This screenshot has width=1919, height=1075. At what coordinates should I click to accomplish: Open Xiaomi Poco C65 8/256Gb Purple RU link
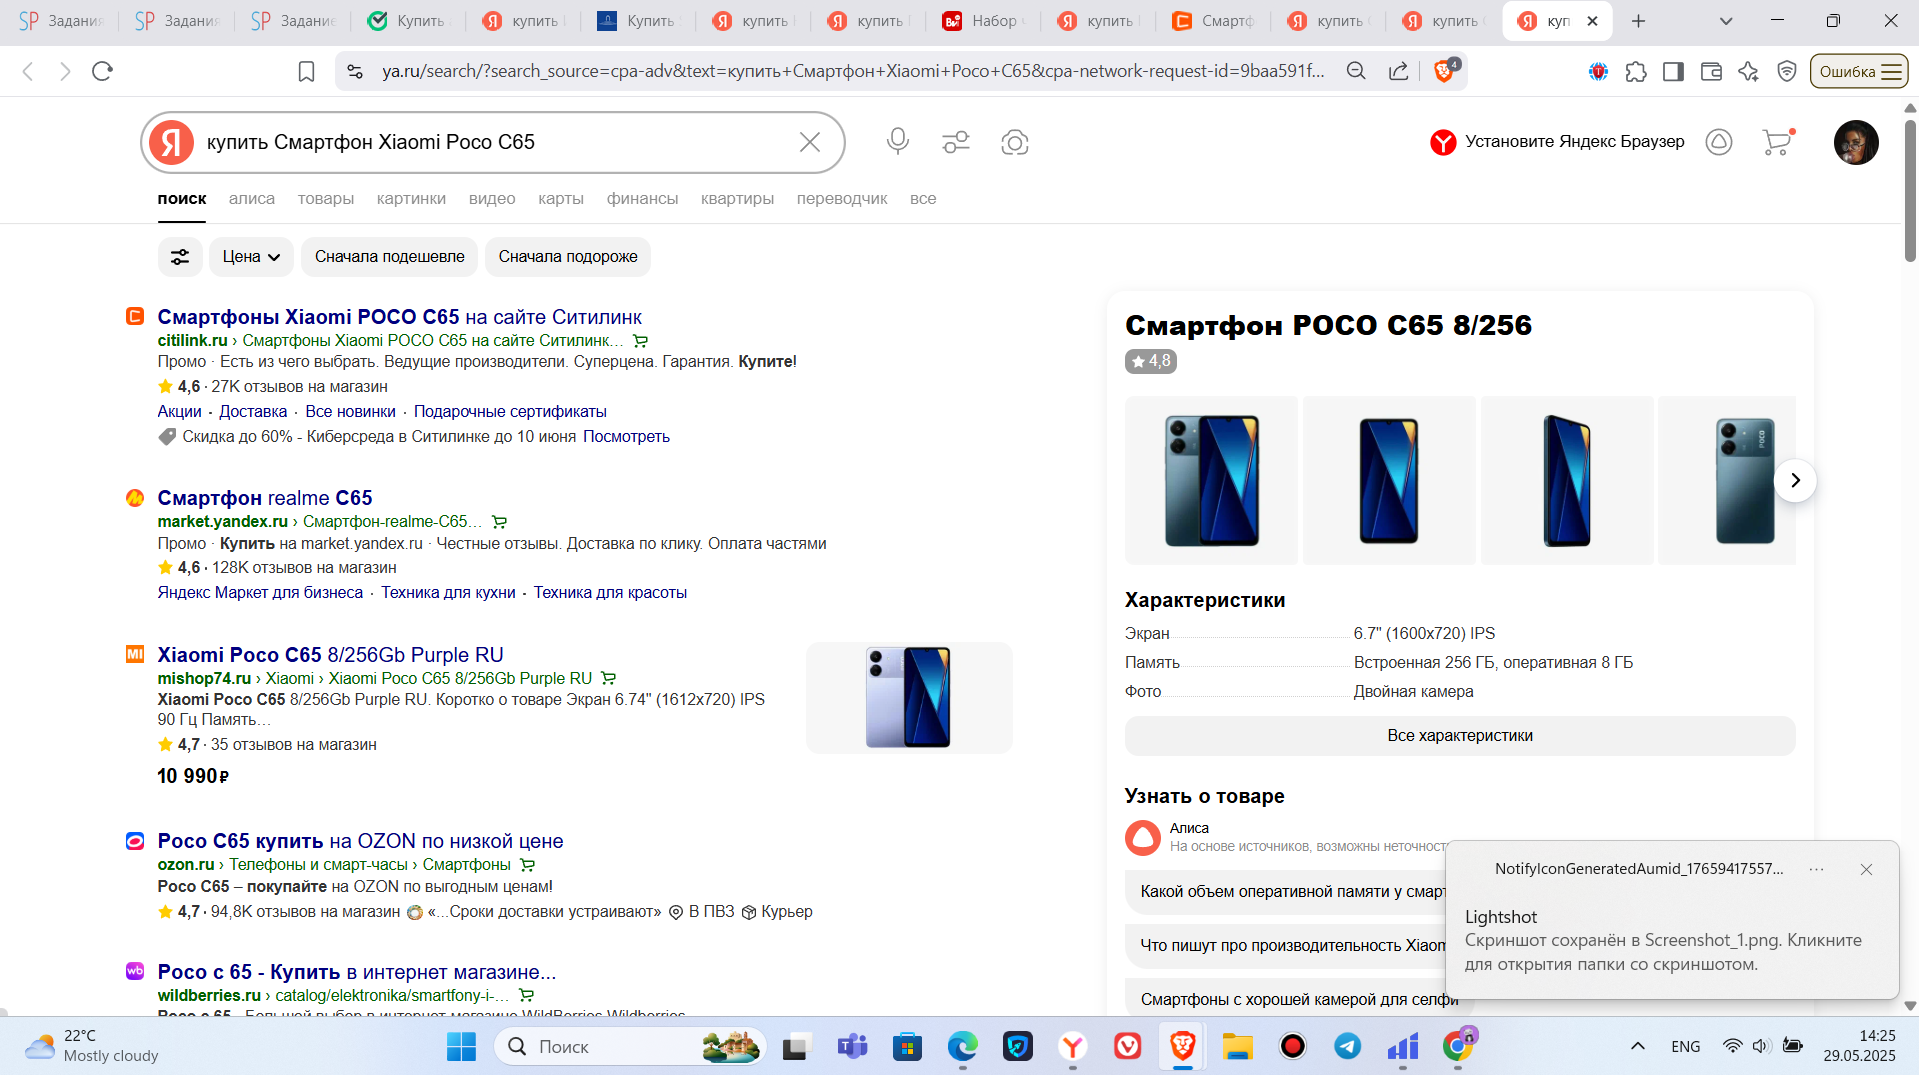click(330, 655)
